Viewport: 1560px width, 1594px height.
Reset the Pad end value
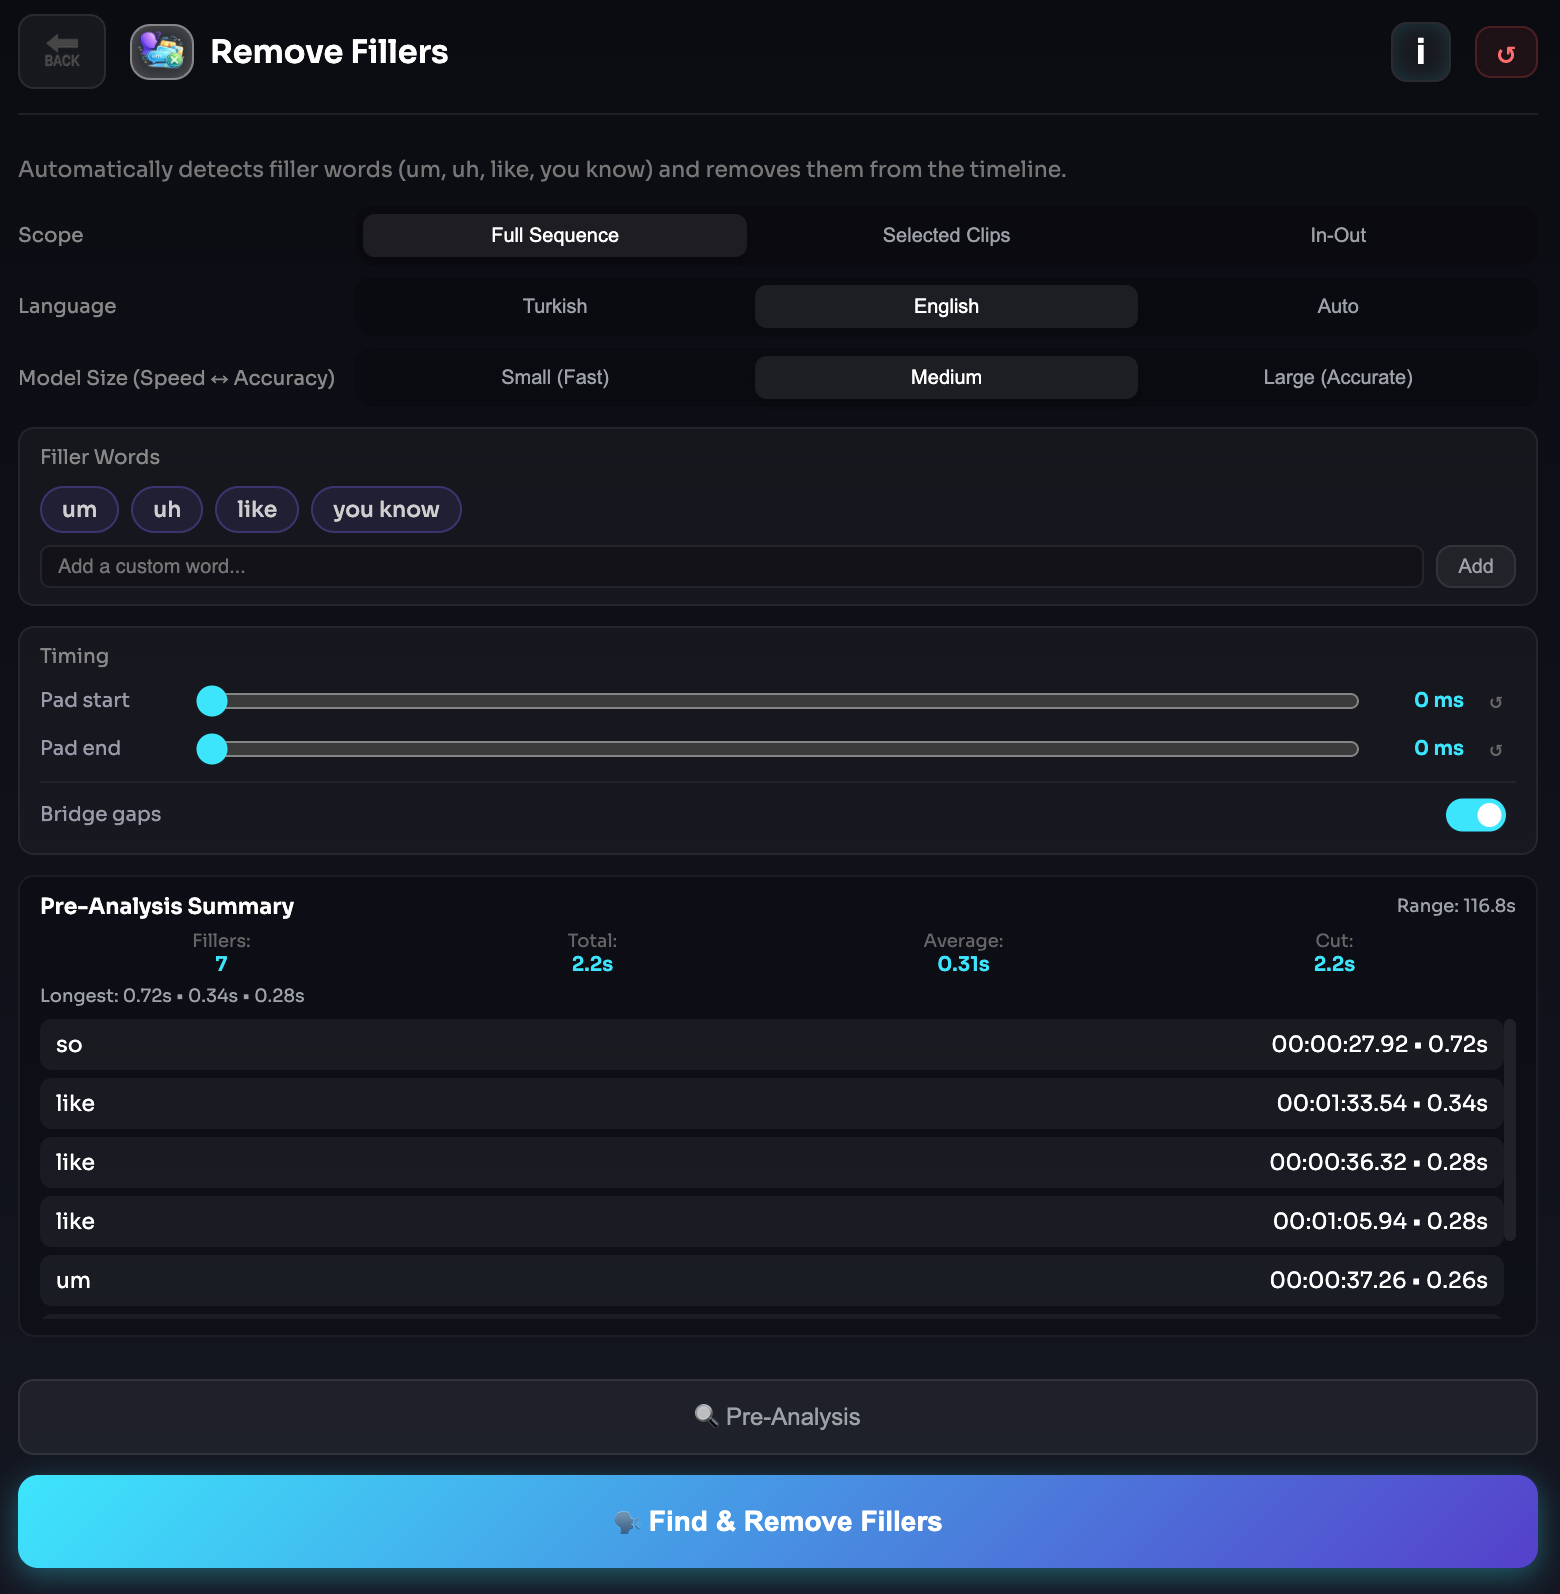coord(1496,750)
